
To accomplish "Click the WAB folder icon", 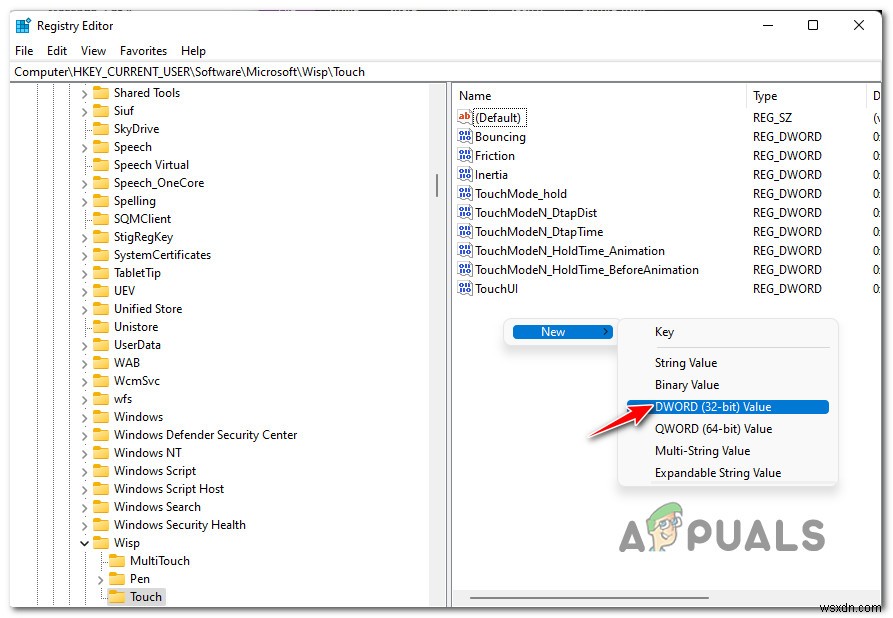I will click(101, 362).
